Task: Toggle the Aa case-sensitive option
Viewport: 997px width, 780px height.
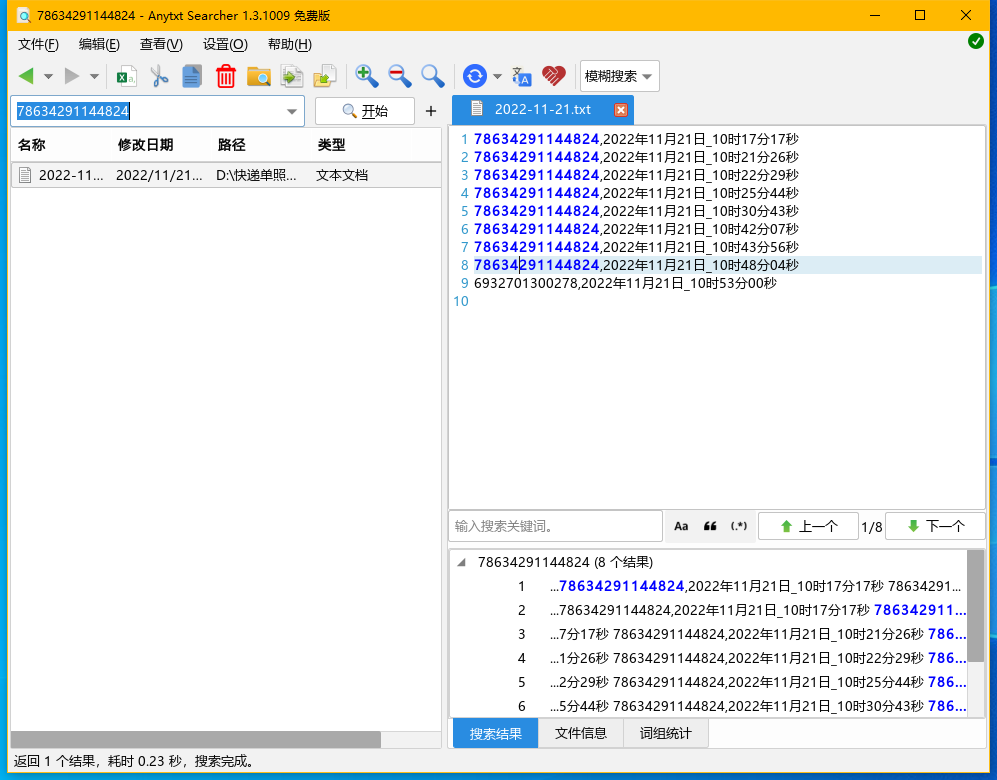Action: pyautogui.click(x=681, y=526)
